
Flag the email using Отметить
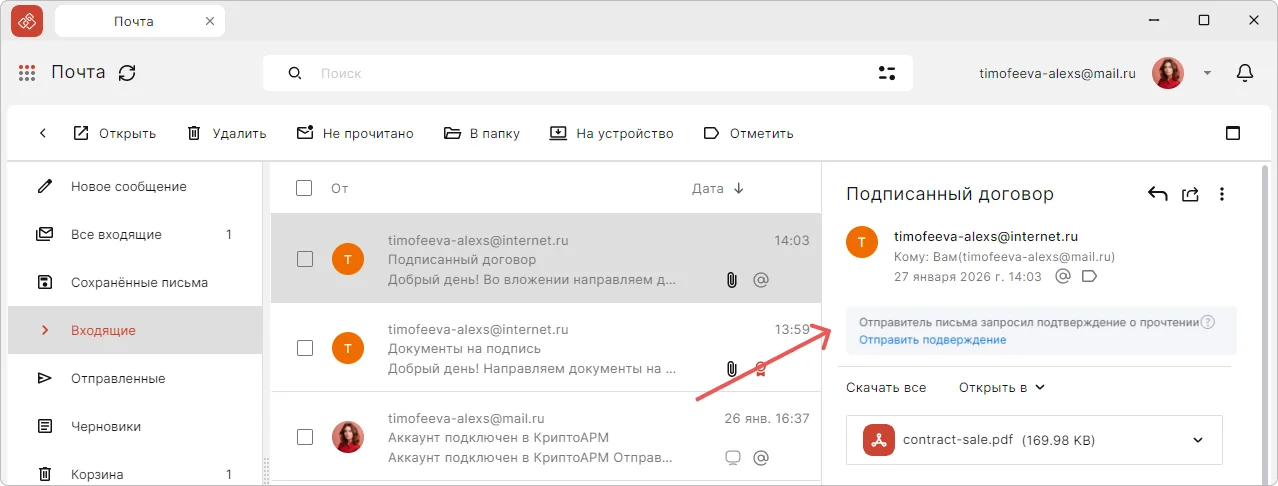(x=749, y=133)
